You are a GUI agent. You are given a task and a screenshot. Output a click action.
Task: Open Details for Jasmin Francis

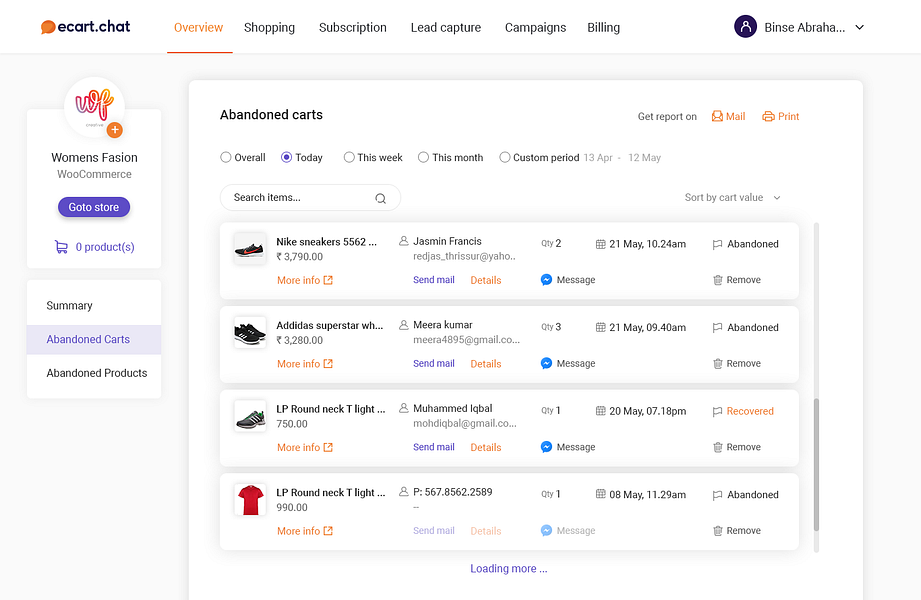point(486,280)
